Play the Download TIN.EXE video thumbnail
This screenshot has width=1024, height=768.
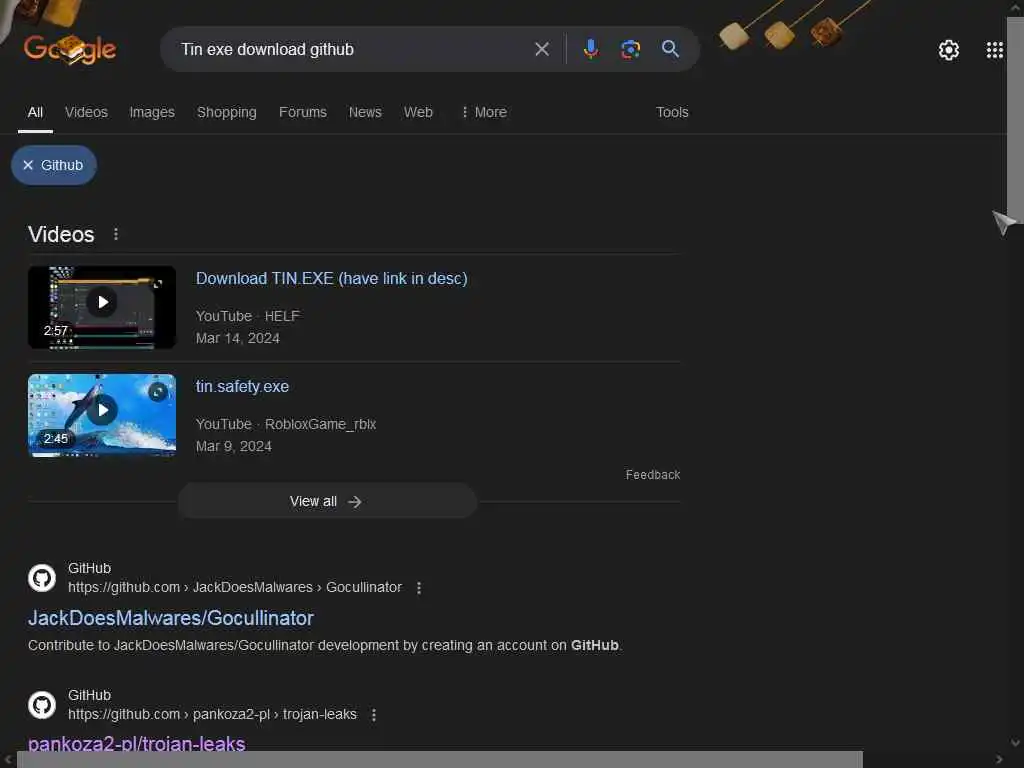tap(102, 307)
